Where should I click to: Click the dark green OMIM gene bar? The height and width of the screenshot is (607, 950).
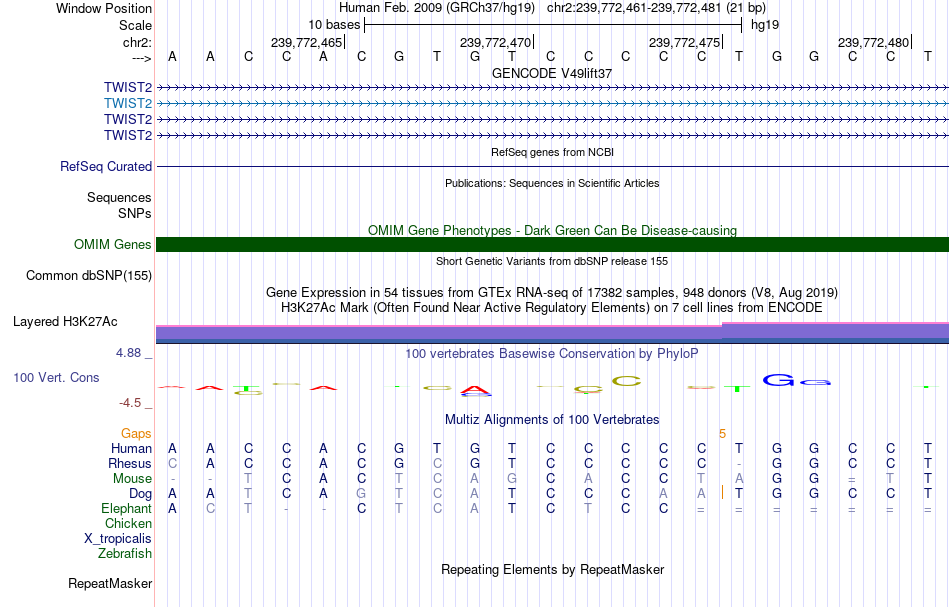(552, 244)
